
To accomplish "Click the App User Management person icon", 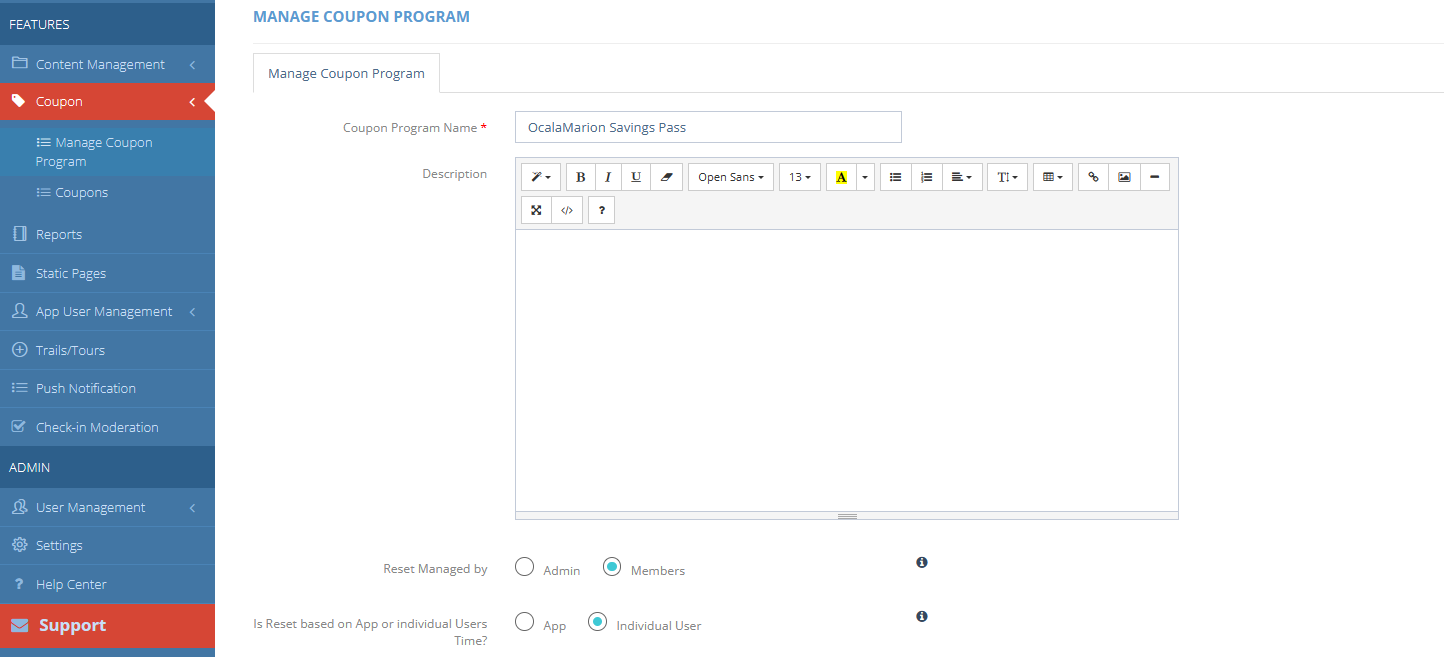I will coord(19,311).
